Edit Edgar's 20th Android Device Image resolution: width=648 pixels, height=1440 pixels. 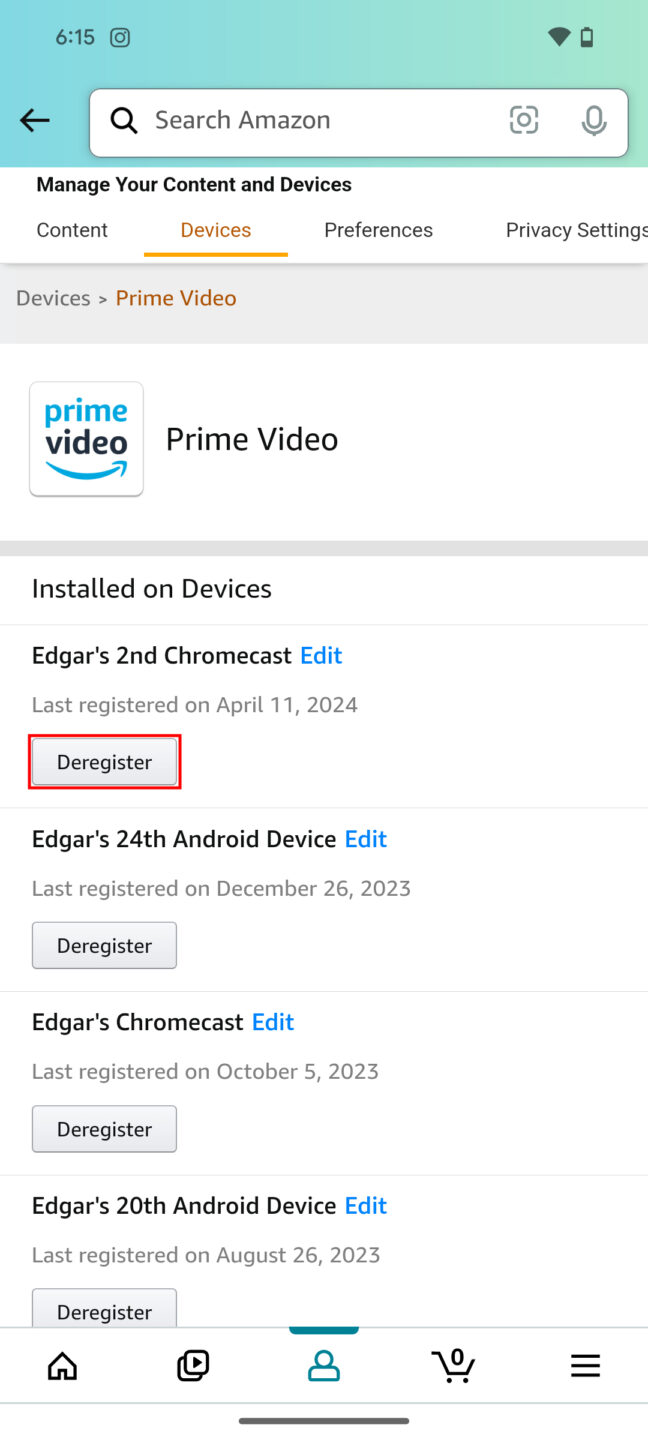coord(365,1205)
